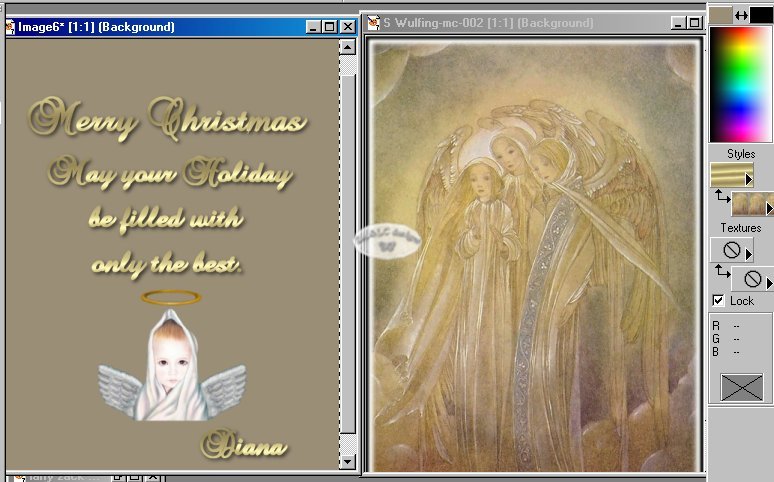
Task: Maximize the S Wulfing-mc-002 window
Action: click(x=695, y=23)
